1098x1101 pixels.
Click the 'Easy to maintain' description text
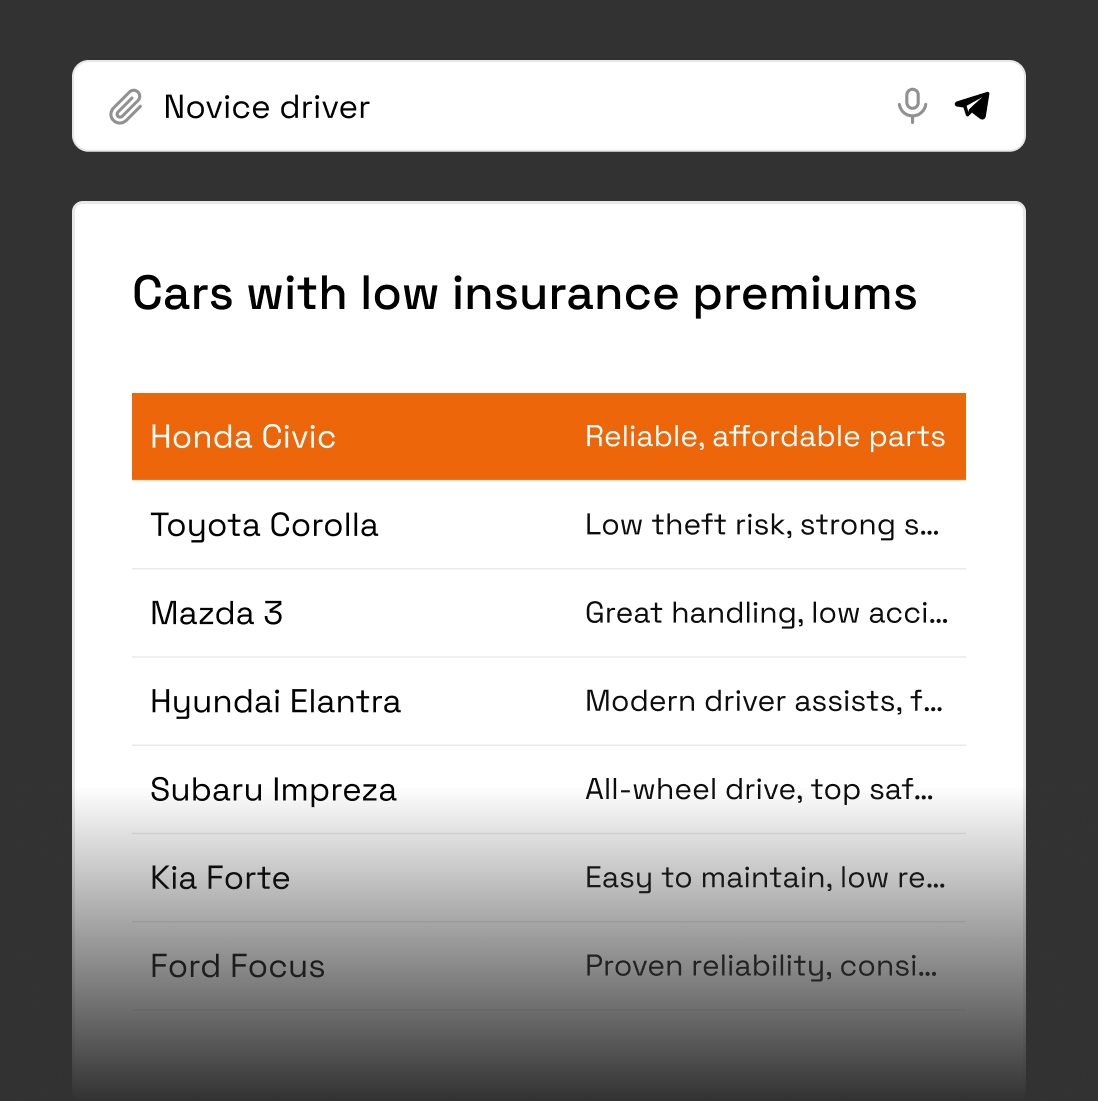tap(764, 878)
